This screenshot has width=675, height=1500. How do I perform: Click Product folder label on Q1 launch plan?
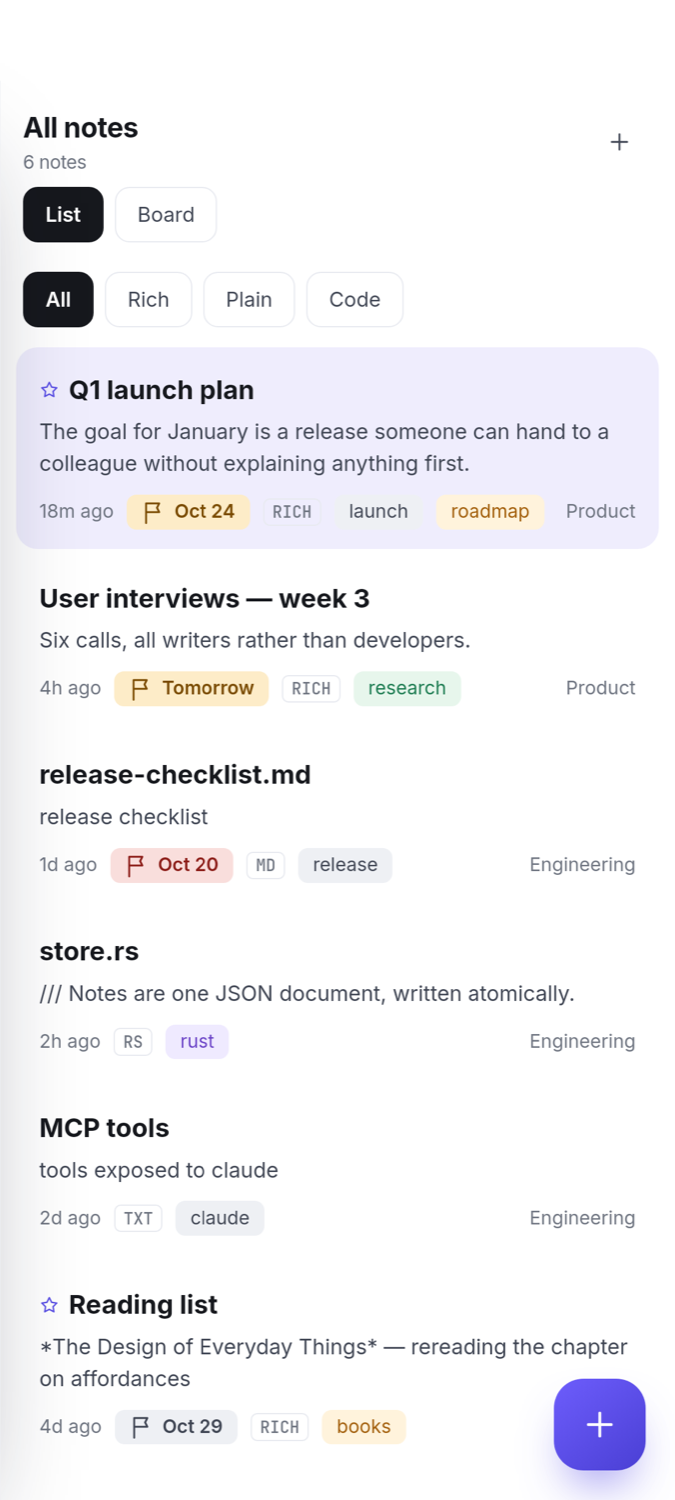[x=600, y=511]
